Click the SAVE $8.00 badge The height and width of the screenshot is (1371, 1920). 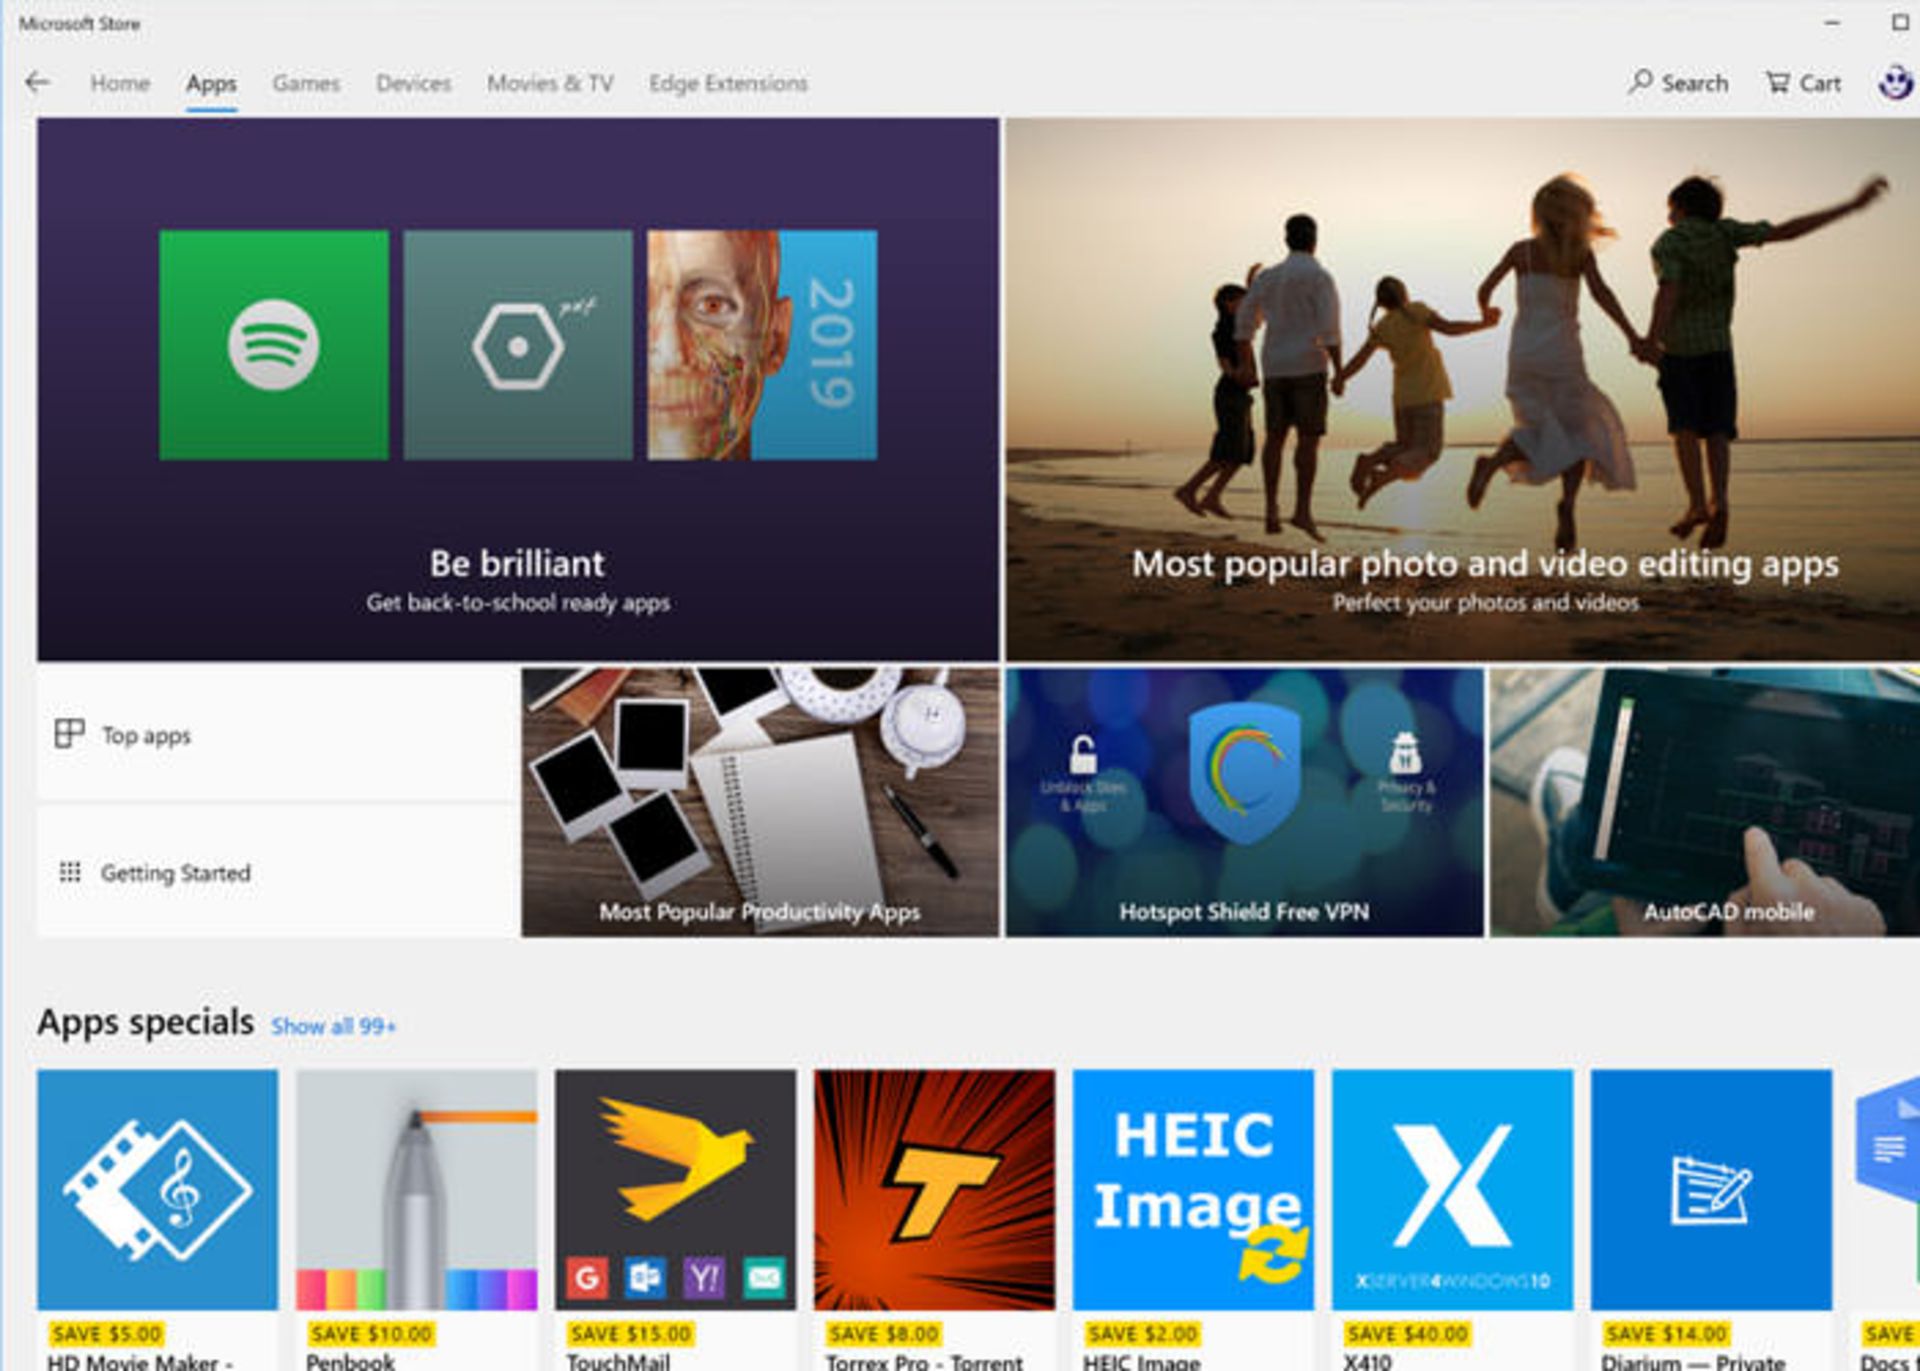tap(884, 1334)
